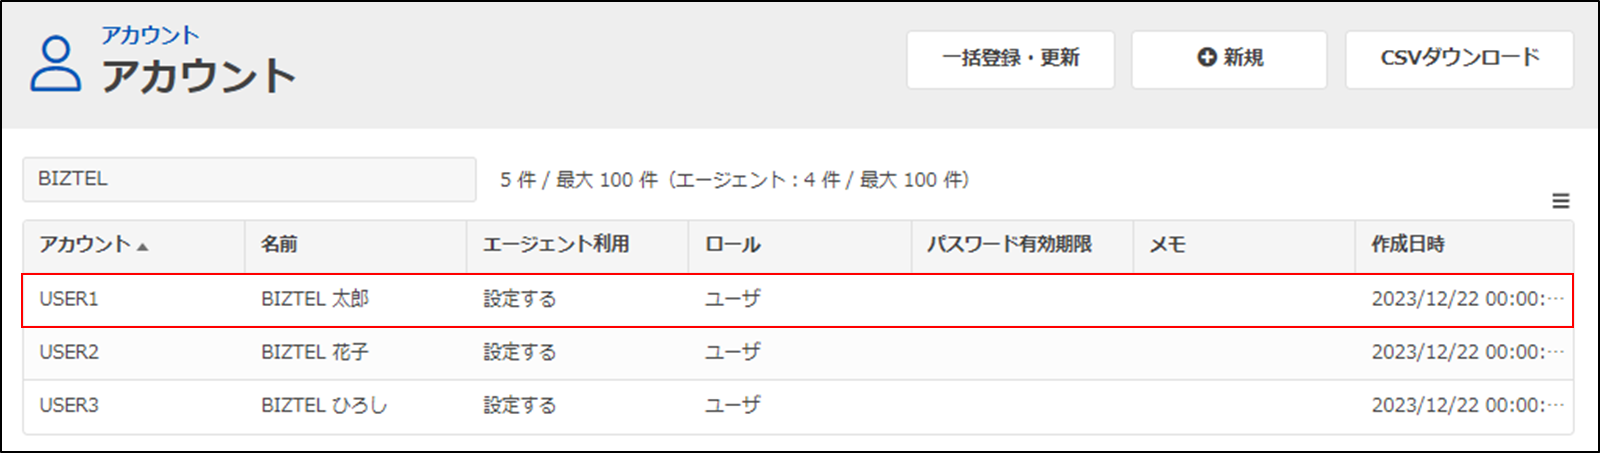The width and height of the screenshot is (1600, 453).
Task: Click 設定する in the USER1 row
Action: (x=519, y=299)
